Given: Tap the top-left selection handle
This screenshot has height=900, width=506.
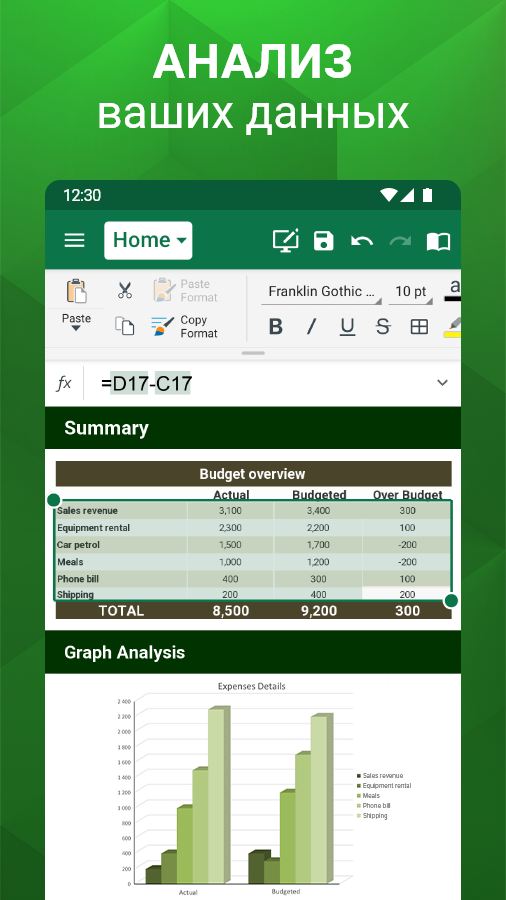Looking at the screenshot, I should [53, 499].
